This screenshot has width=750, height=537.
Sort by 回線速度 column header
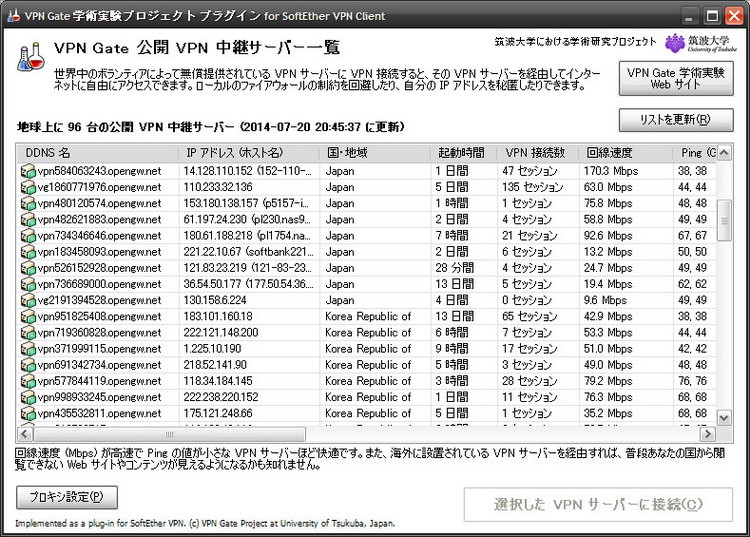coord(626,153)
